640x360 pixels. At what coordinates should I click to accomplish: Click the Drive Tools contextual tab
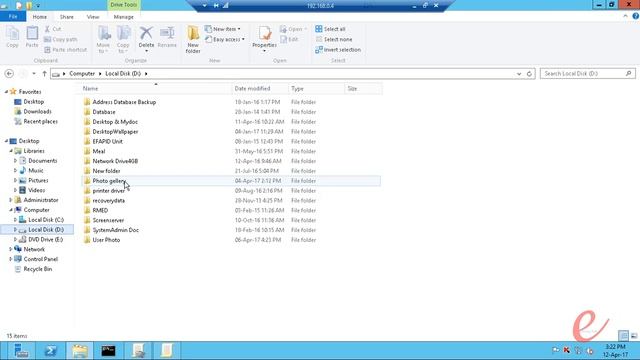pos(124,5)
